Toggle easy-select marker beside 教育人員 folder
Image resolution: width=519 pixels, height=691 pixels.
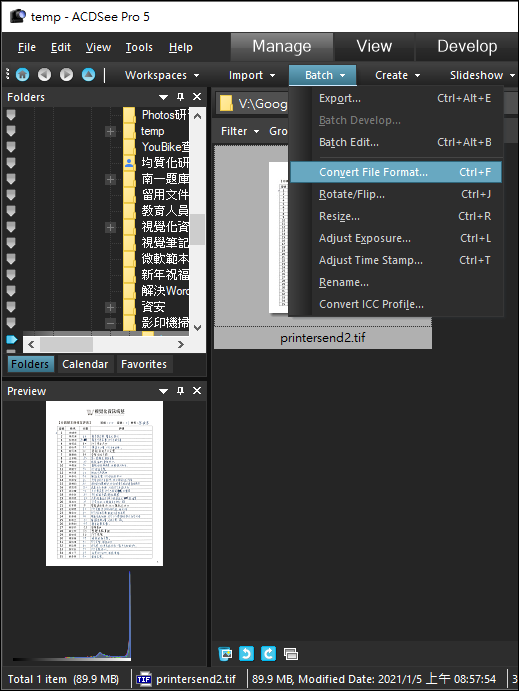11,211
